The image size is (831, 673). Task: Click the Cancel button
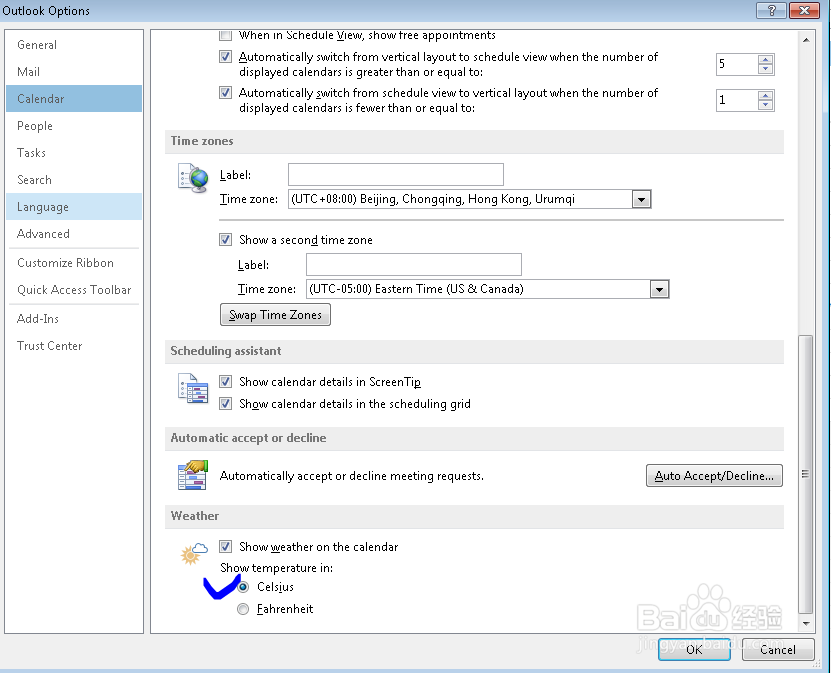point(778,650)
